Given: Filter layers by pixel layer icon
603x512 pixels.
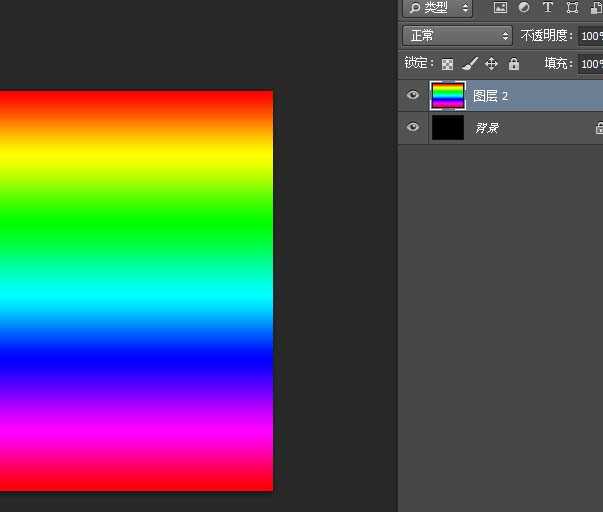Looking at the screenshot, I should pos(500,8).
